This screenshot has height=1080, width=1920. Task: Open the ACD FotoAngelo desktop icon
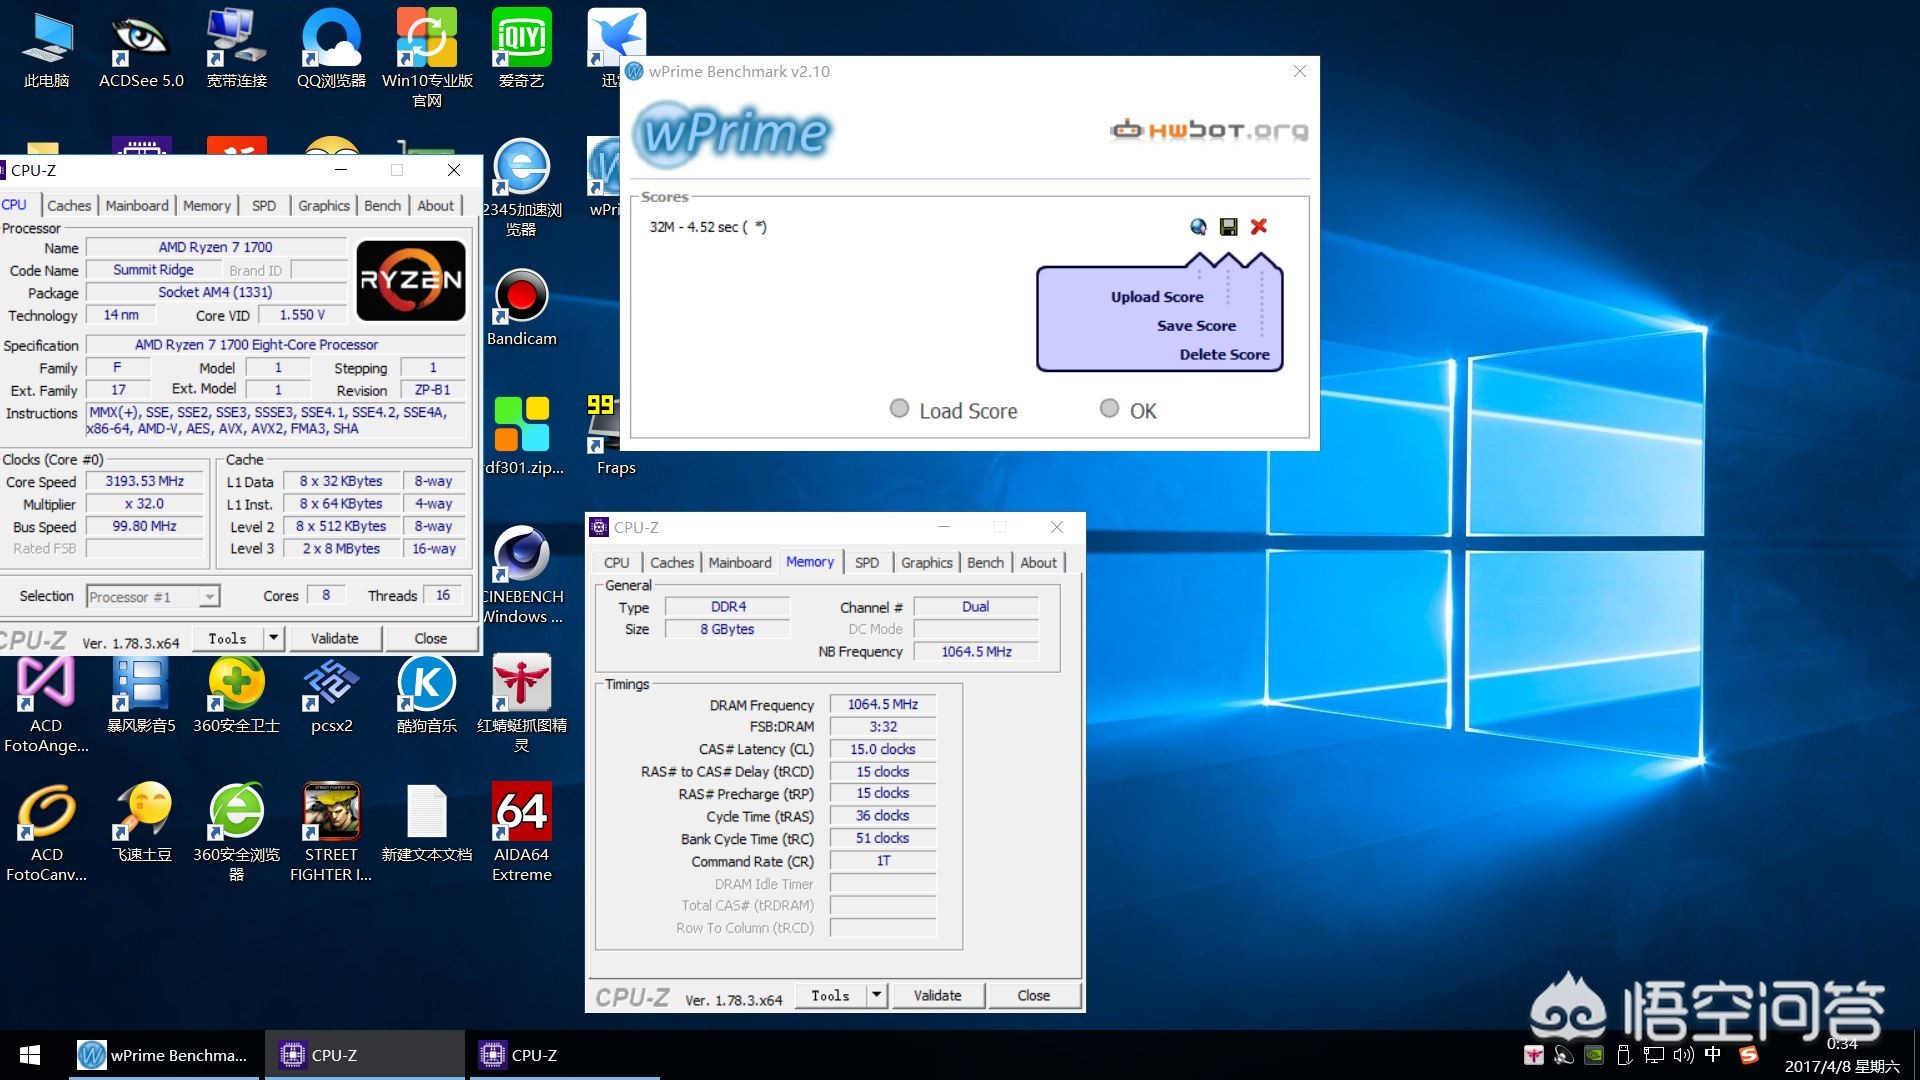tap(46, 704)
